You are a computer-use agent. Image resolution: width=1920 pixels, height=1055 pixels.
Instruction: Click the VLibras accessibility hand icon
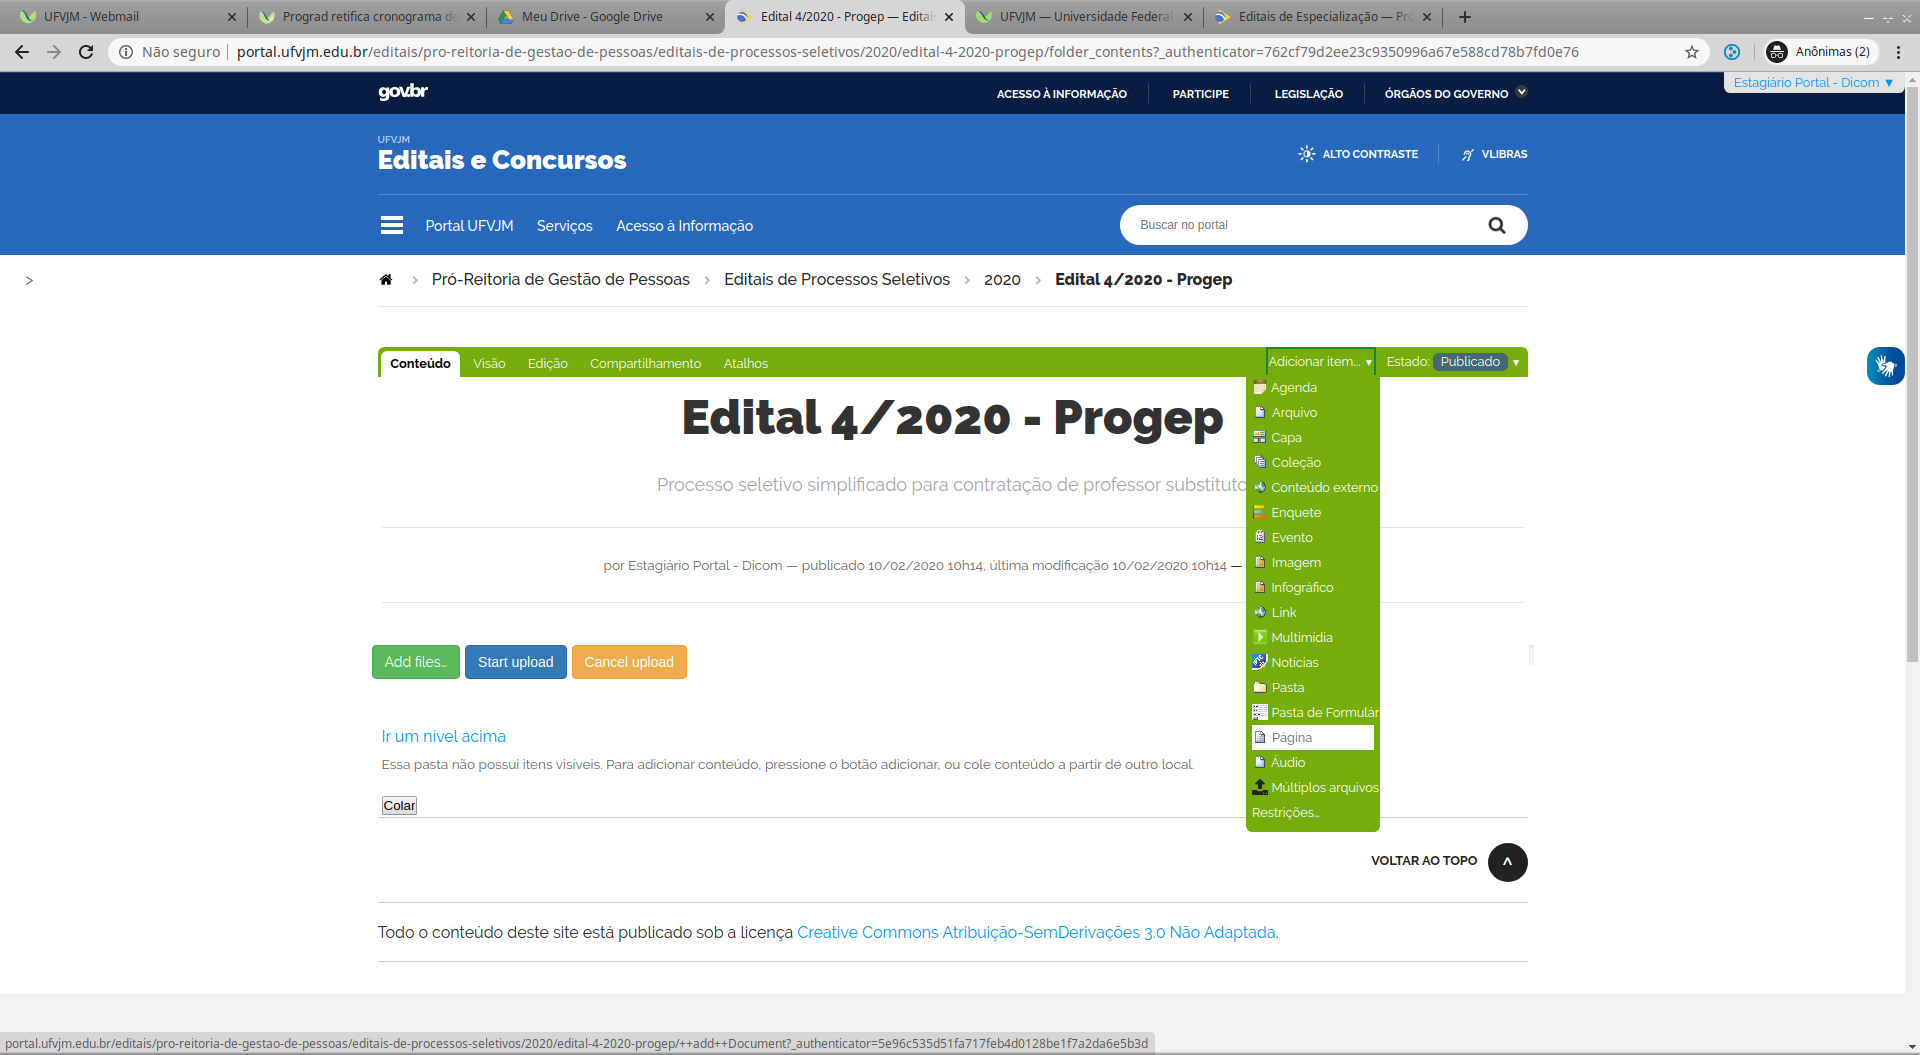point(1885,366)
